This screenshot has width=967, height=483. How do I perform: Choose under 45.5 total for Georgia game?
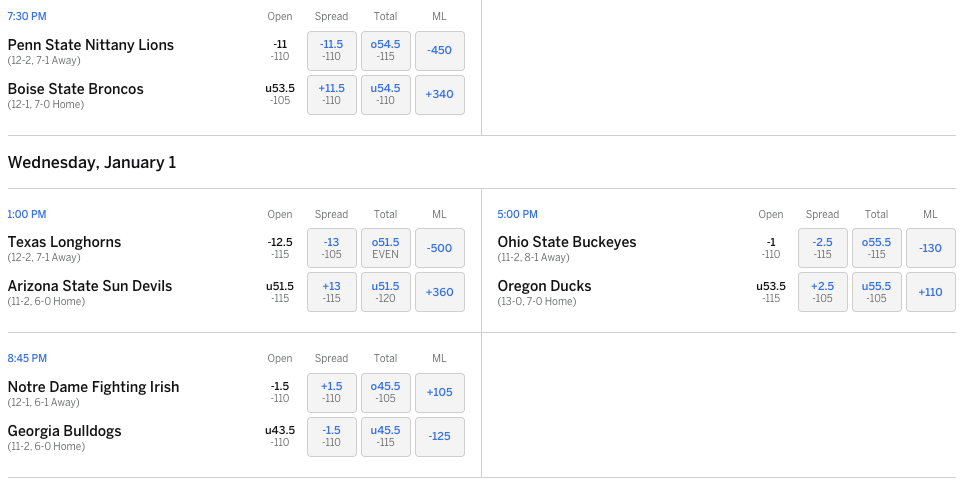pos(385,437)
